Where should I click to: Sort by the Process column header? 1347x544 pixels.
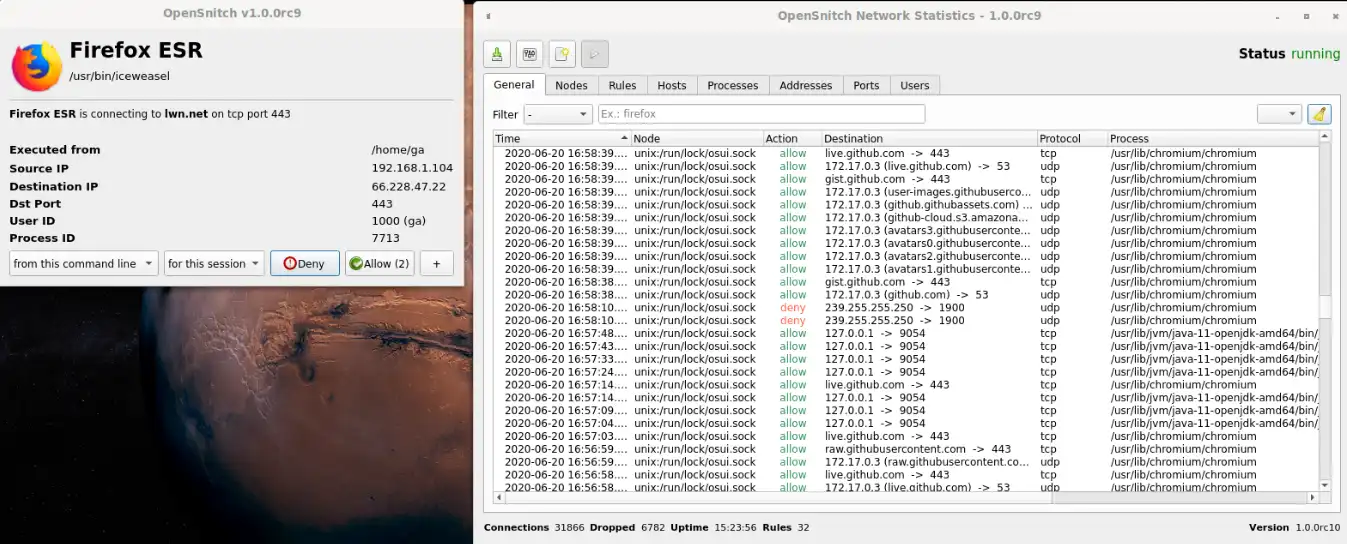pos(1213,139)
